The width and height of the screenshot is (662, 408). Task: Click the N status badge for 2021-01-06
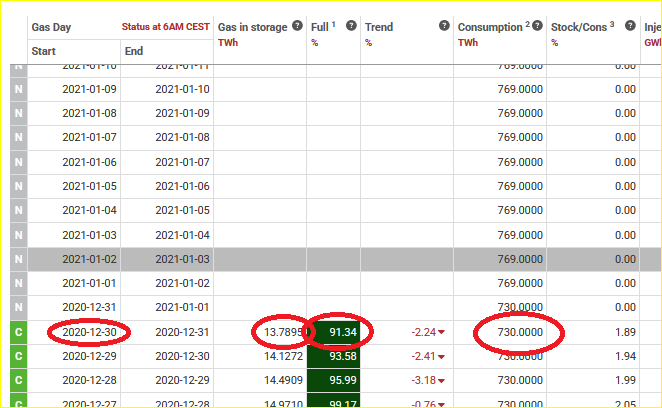click(x=19, y=162)
